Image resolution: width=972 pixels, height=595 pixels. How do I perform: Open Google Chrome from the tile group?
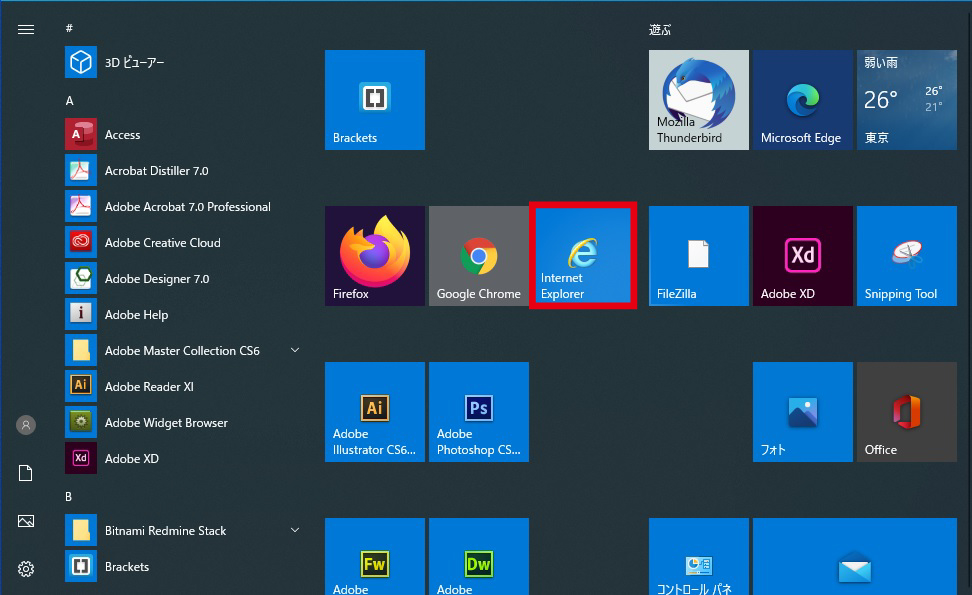tap(478, 255)
